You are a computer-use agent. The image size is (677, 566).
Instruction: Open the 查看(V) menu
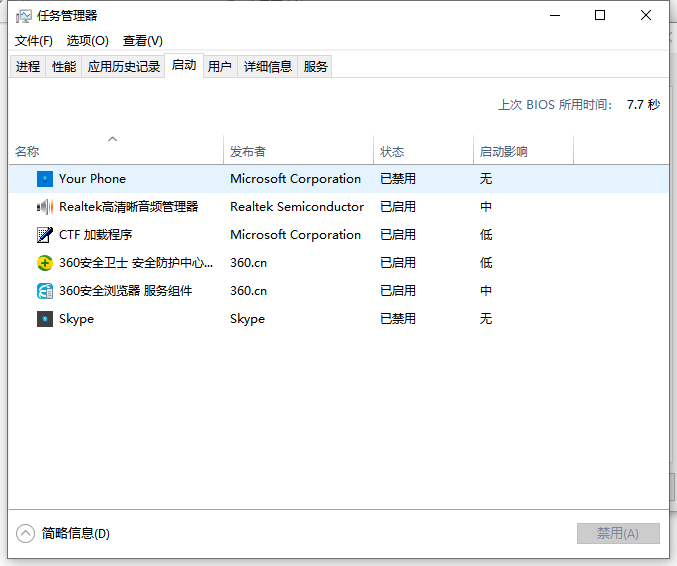[142, 41]
